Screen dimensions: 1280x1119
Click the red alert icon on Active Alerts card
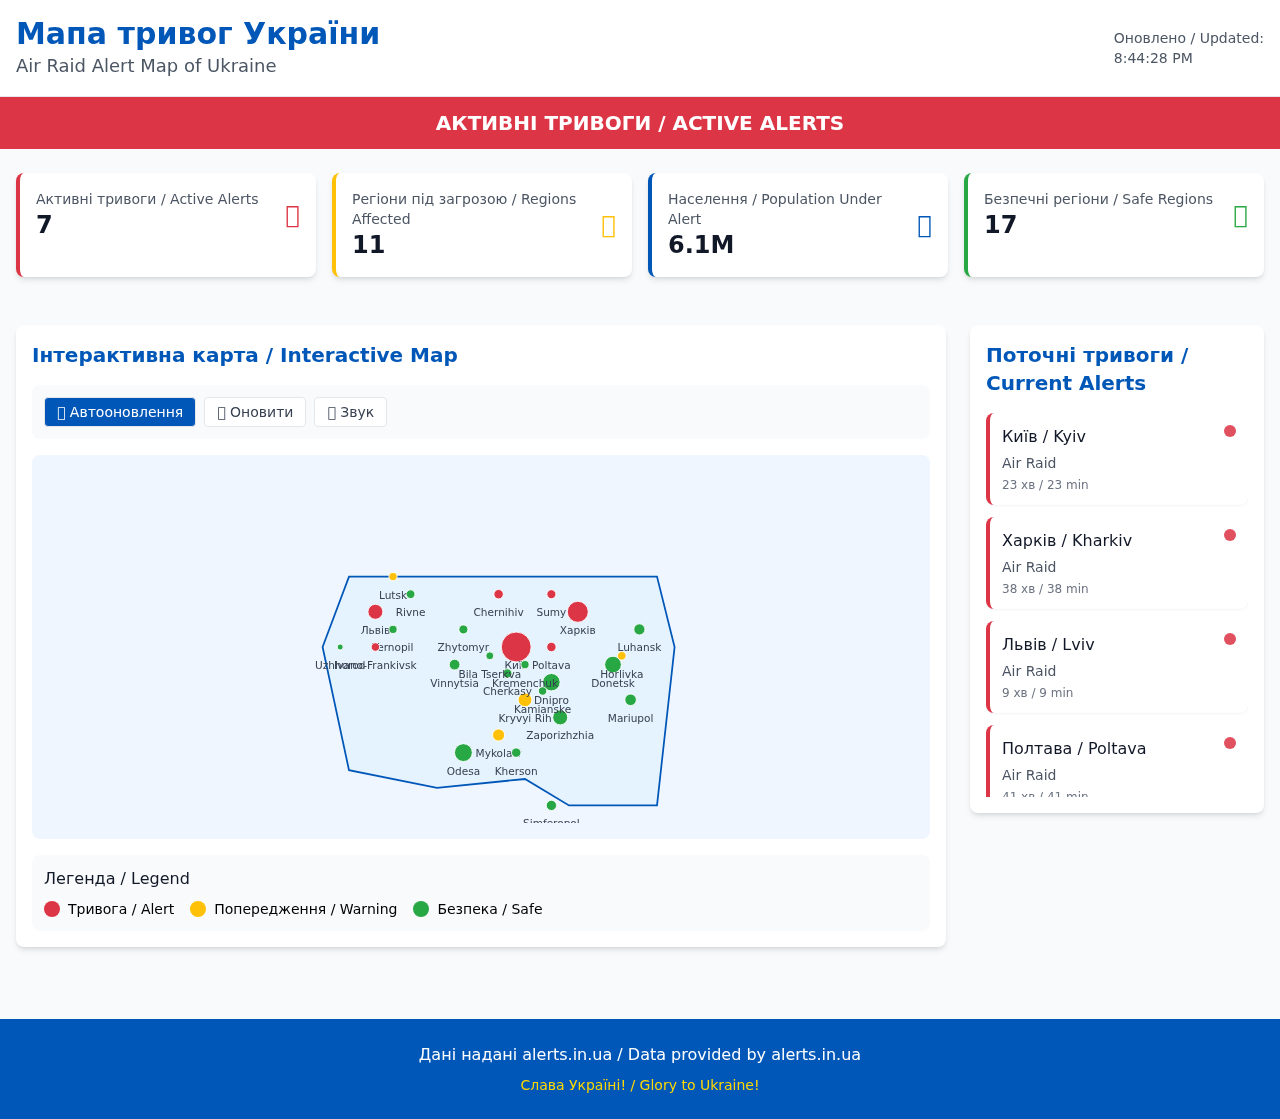click(293, 215)
